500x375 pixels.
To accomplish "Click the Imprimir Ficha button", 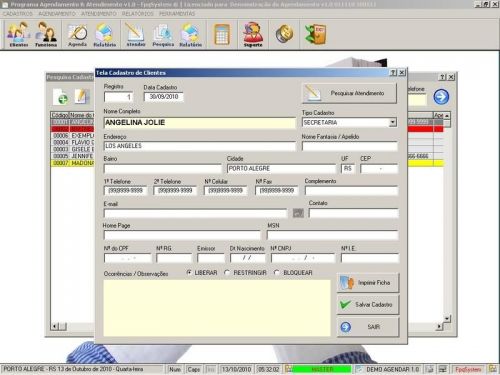I will (368, 283).
